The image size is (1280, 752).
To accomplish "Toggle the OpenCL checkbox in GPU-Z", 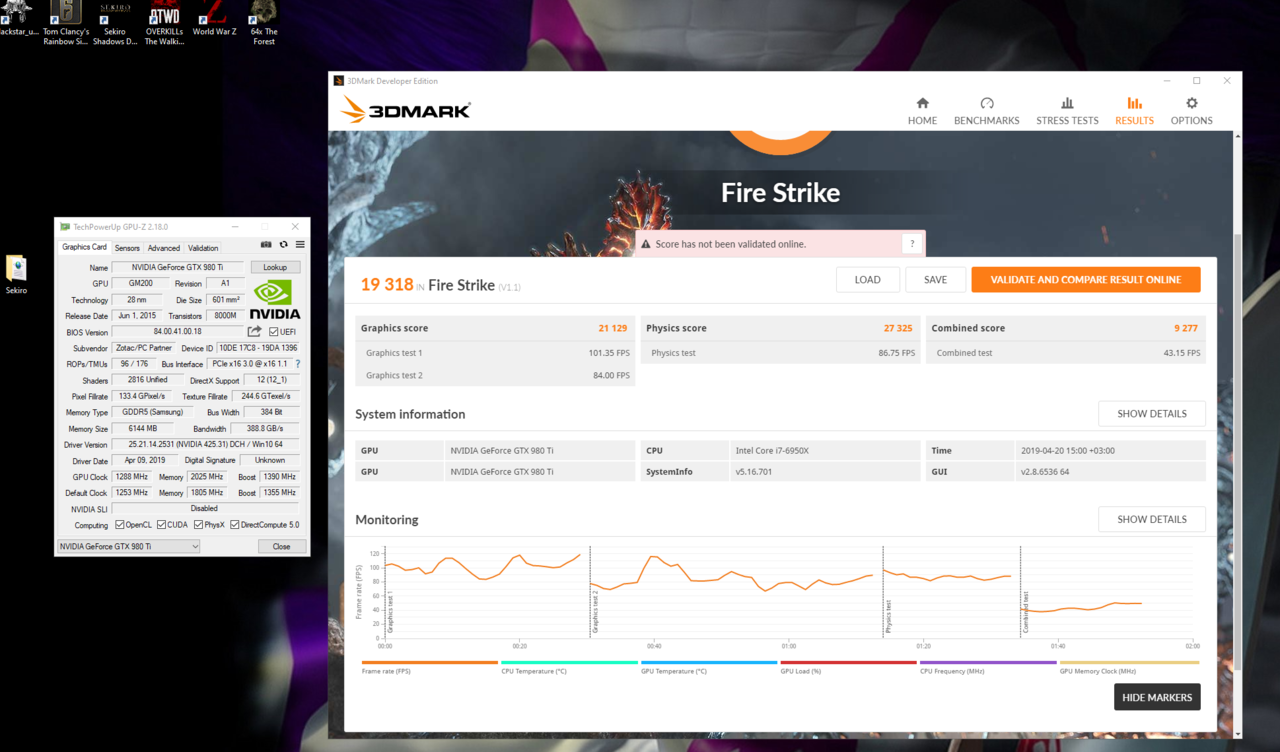I will click(120, 525).
